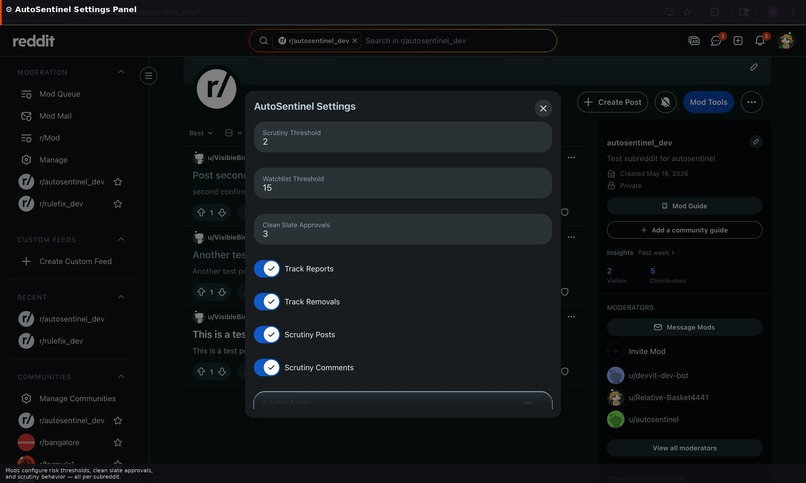Click mod shield on last post

(x=564, y=371)
